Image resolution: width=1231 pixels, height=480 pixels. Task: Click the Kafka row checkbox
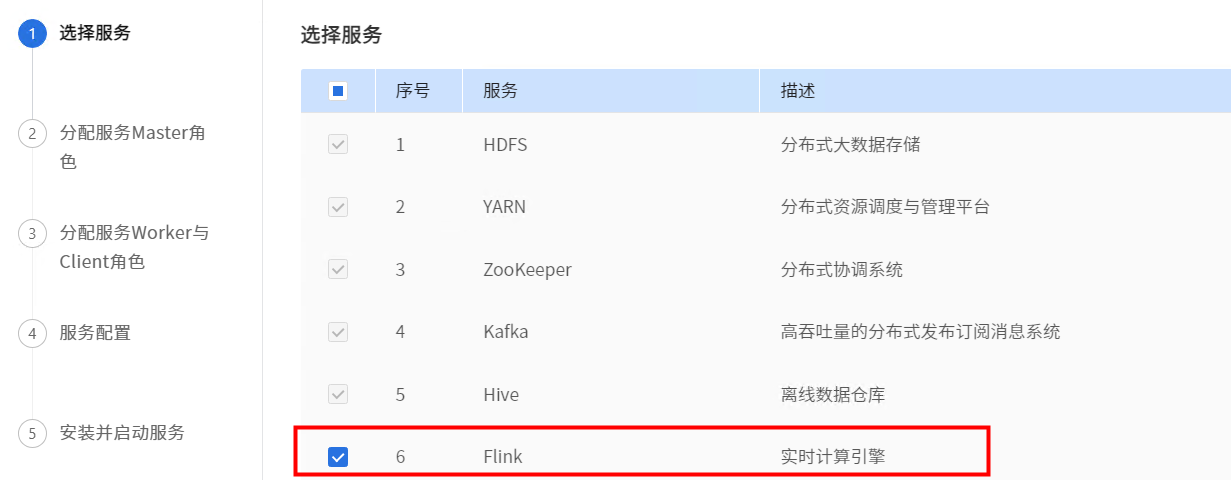[x=338, y=332]
